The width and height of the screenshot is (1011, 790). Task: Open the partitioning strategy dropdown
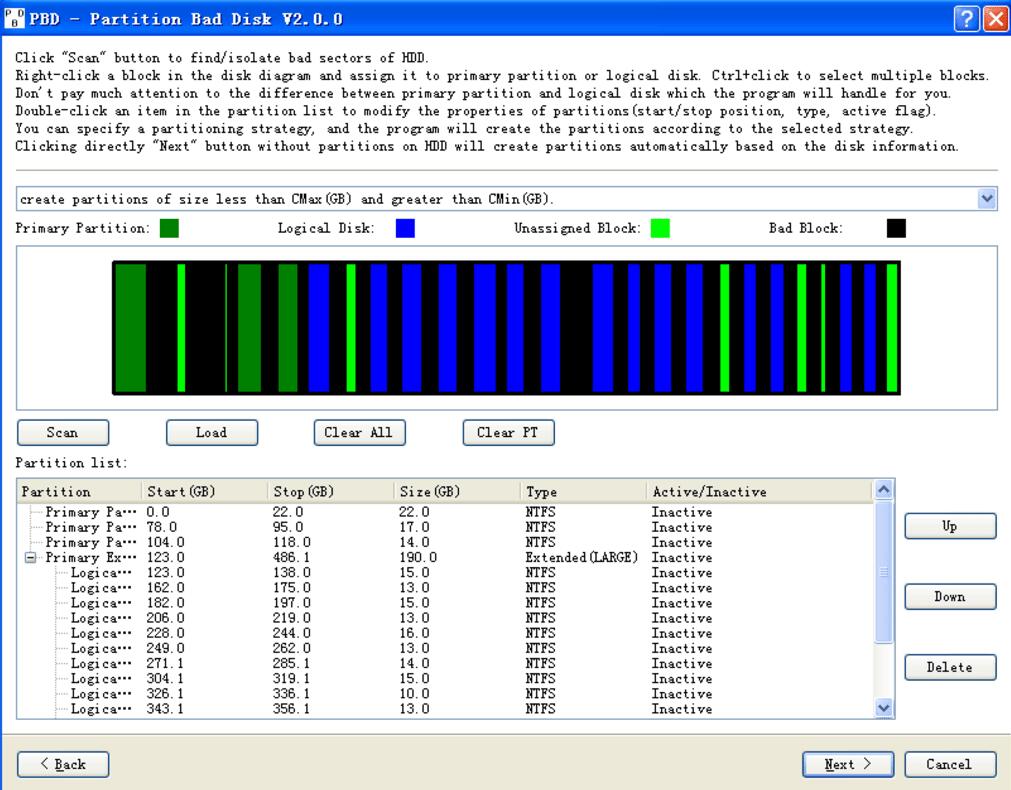point(986,199)
